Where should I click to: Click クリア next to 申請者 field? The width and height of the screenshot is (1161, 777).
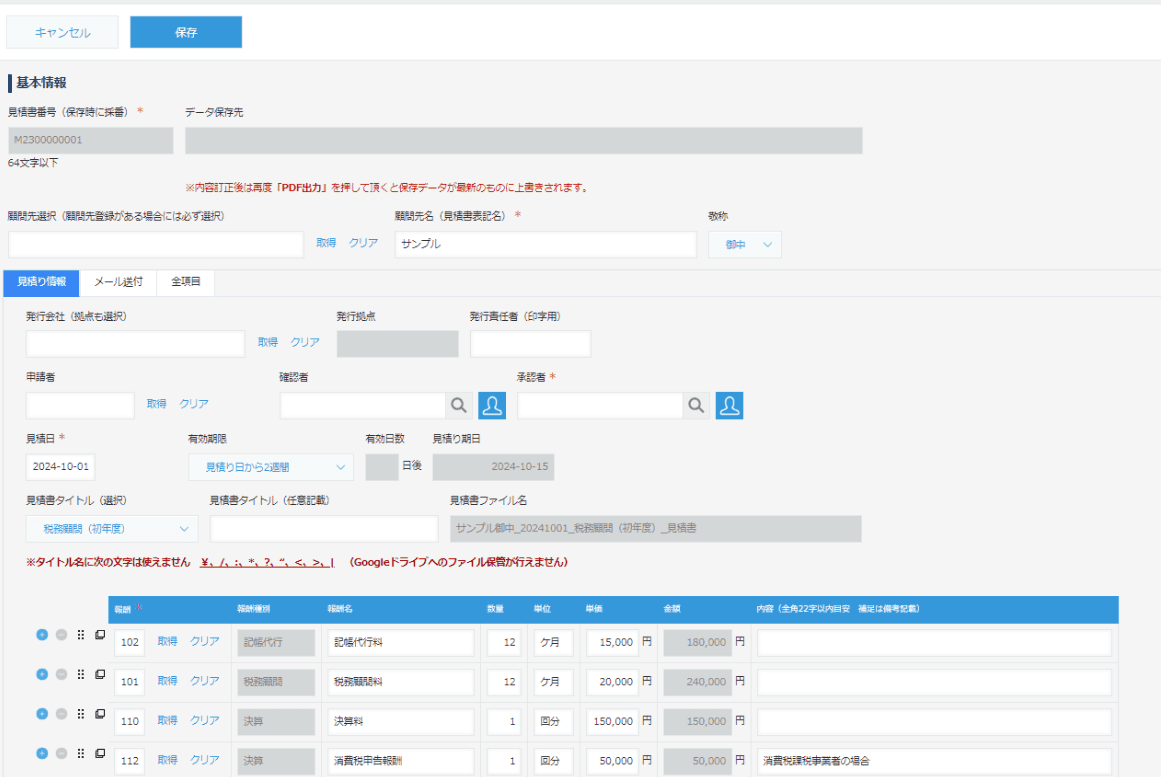[194, 404]
